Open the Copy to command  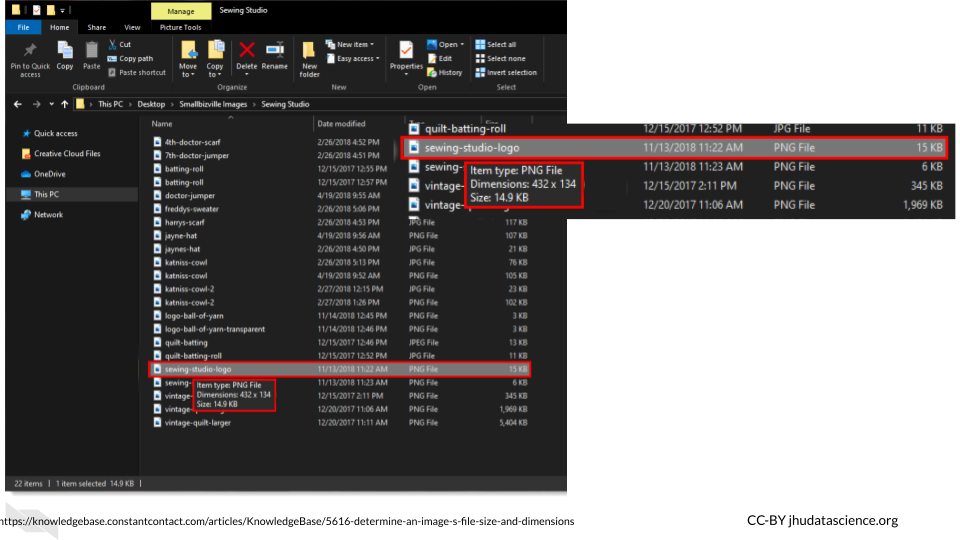pos(215,59)
